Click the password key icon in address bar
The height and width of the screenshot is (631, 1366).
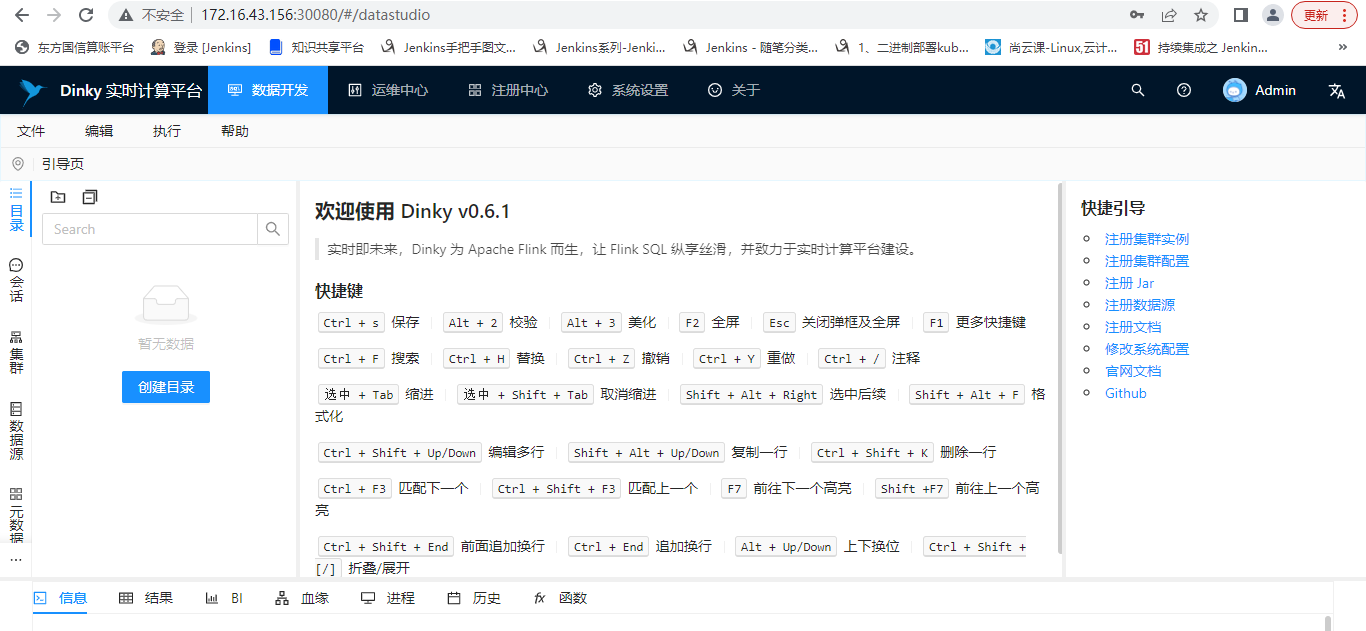(x=1137, y=15)
